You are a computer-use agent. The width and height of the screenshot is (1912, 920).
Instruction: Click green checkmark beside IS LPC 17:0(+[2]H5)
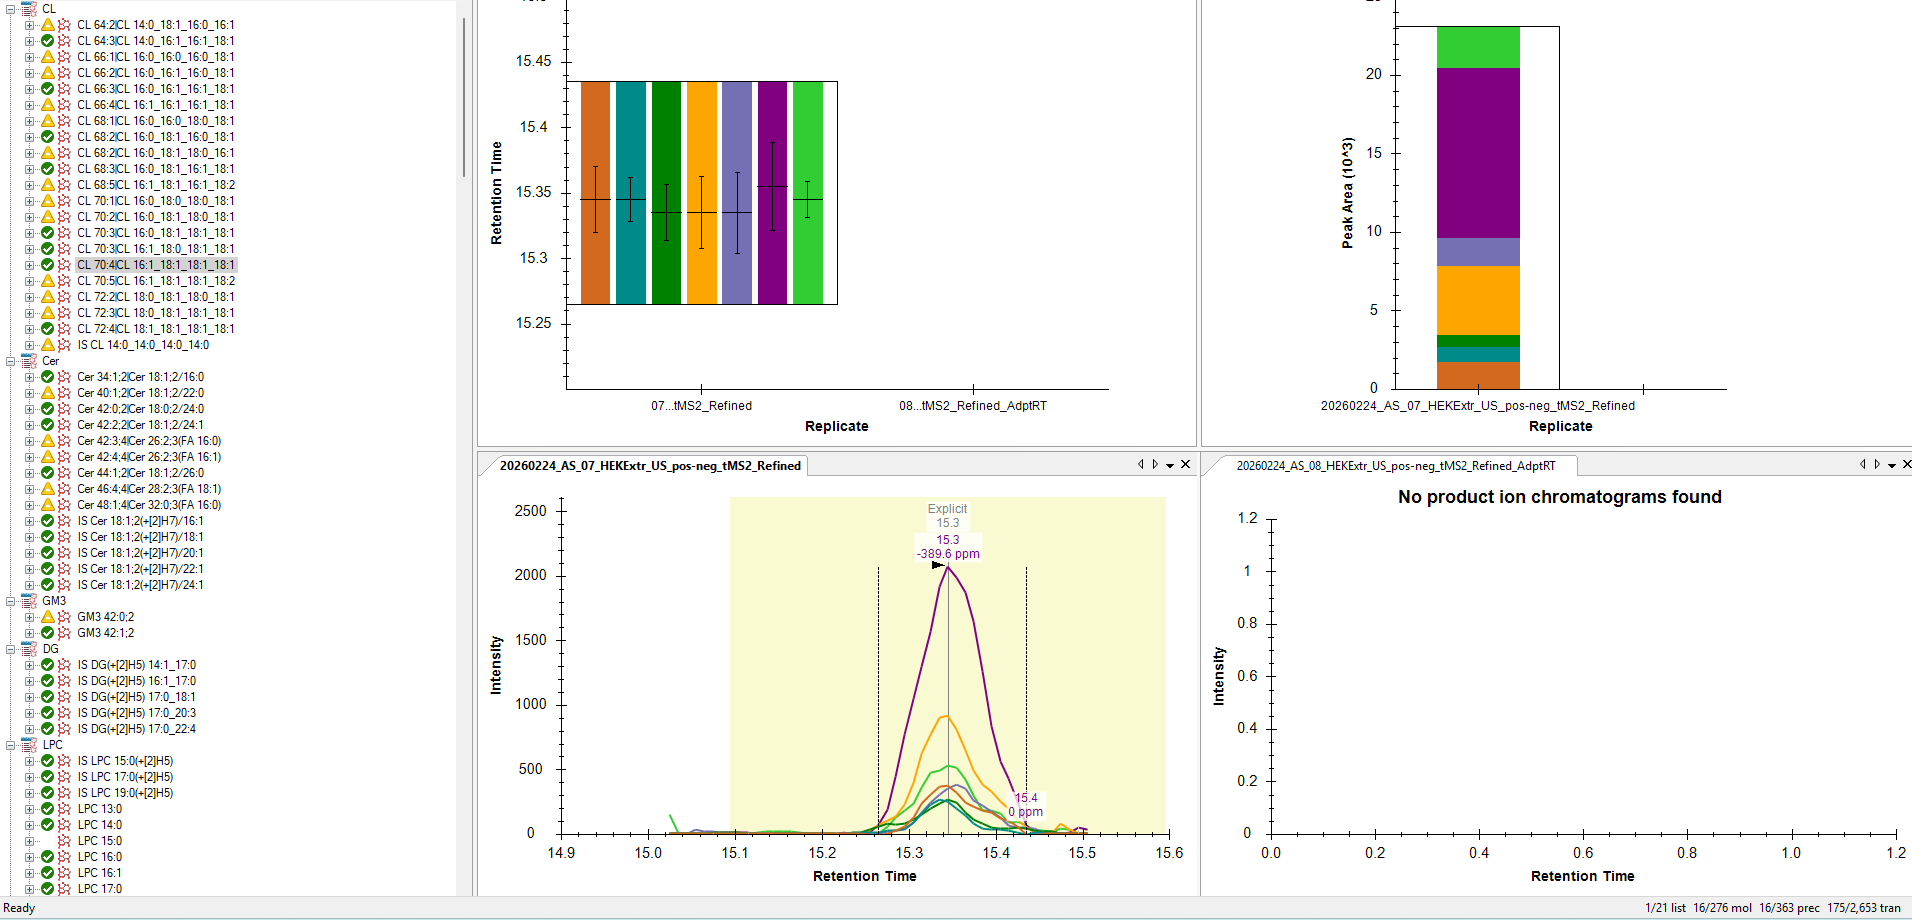(x=47, y=777)
